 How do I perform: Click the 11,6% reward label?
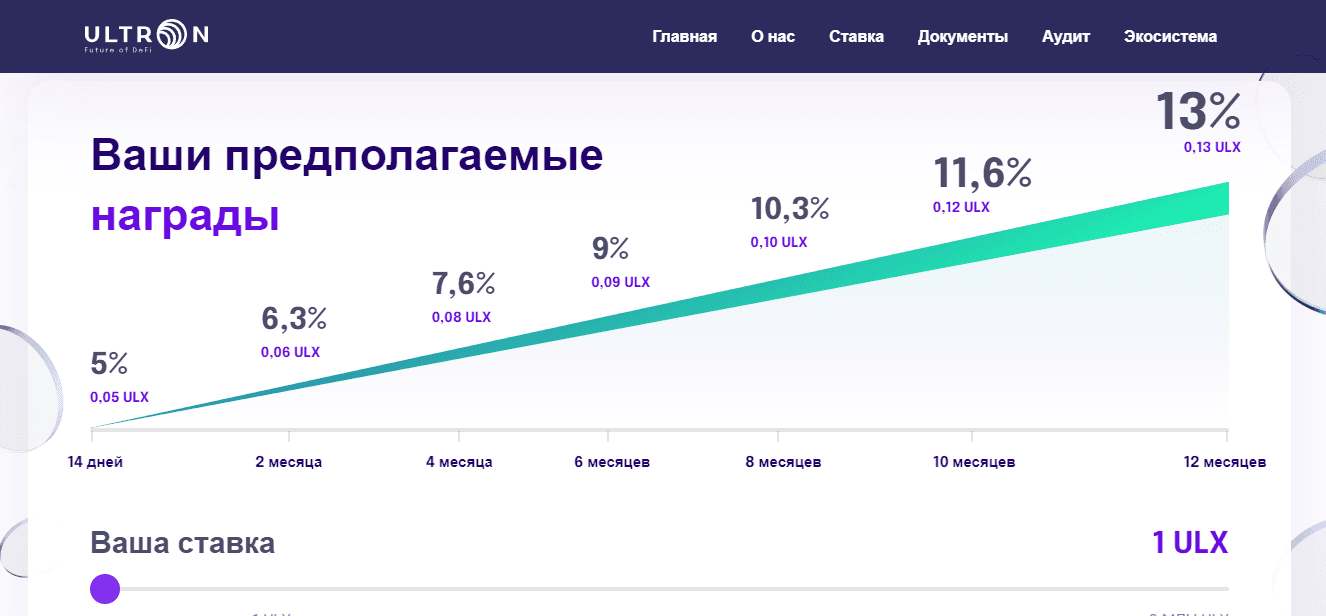(x=983, y=173)
